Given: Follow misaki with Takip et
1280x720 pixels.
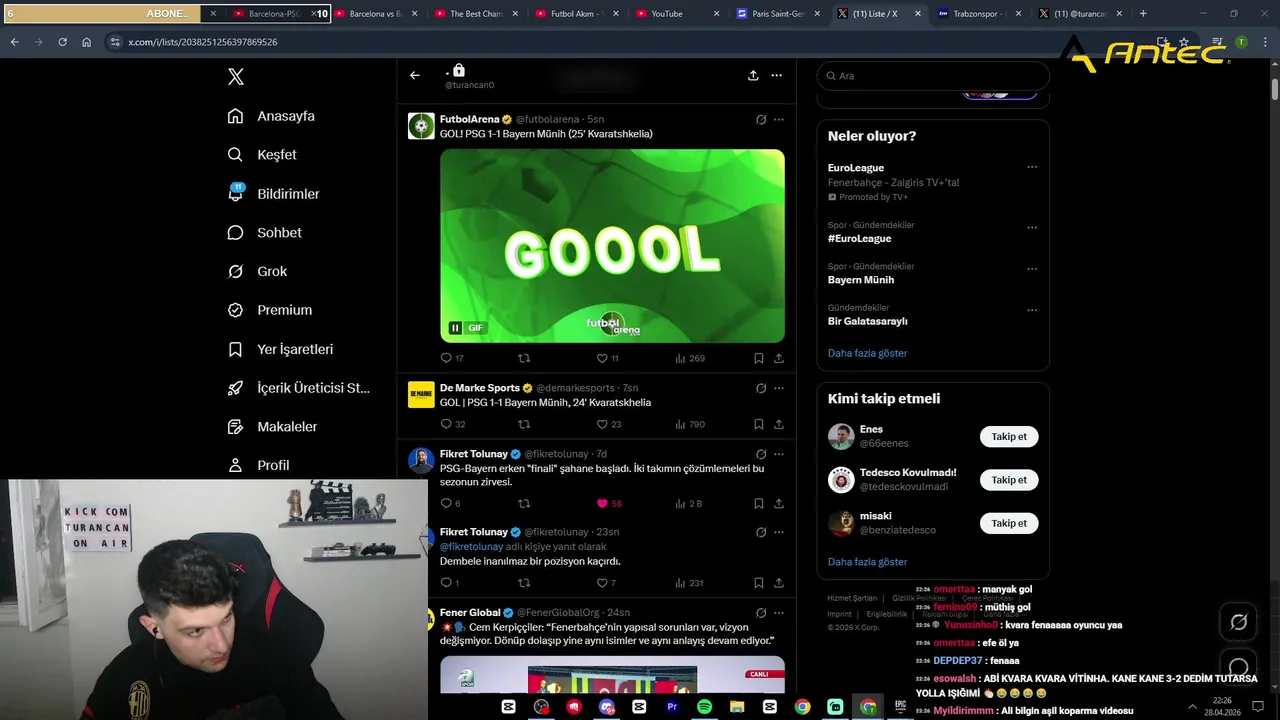Looking at the screenshot, I should [x=1009, y=523].
